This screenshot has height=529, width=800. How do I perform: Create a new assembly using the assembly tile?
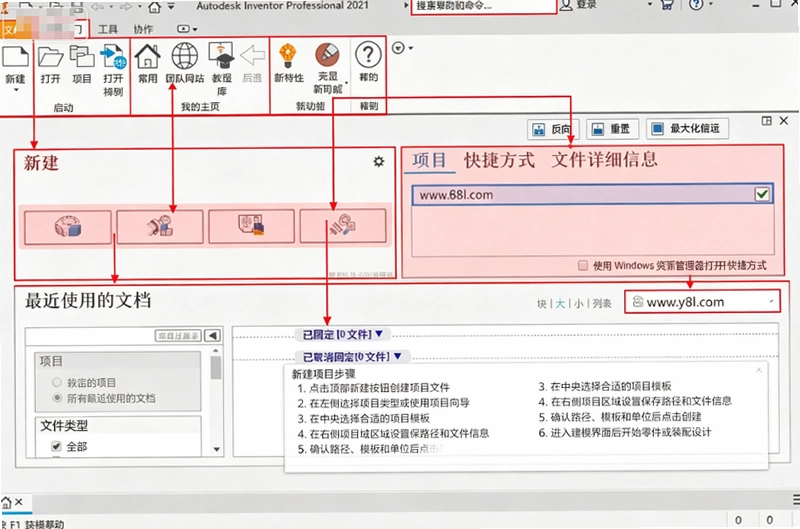coord(160,226)
